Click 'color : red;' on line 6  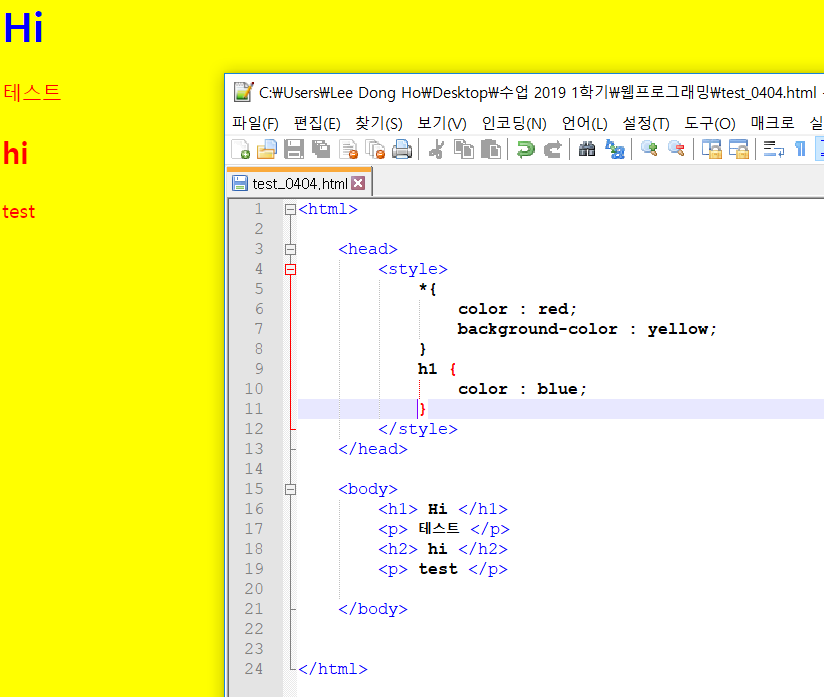517,309
